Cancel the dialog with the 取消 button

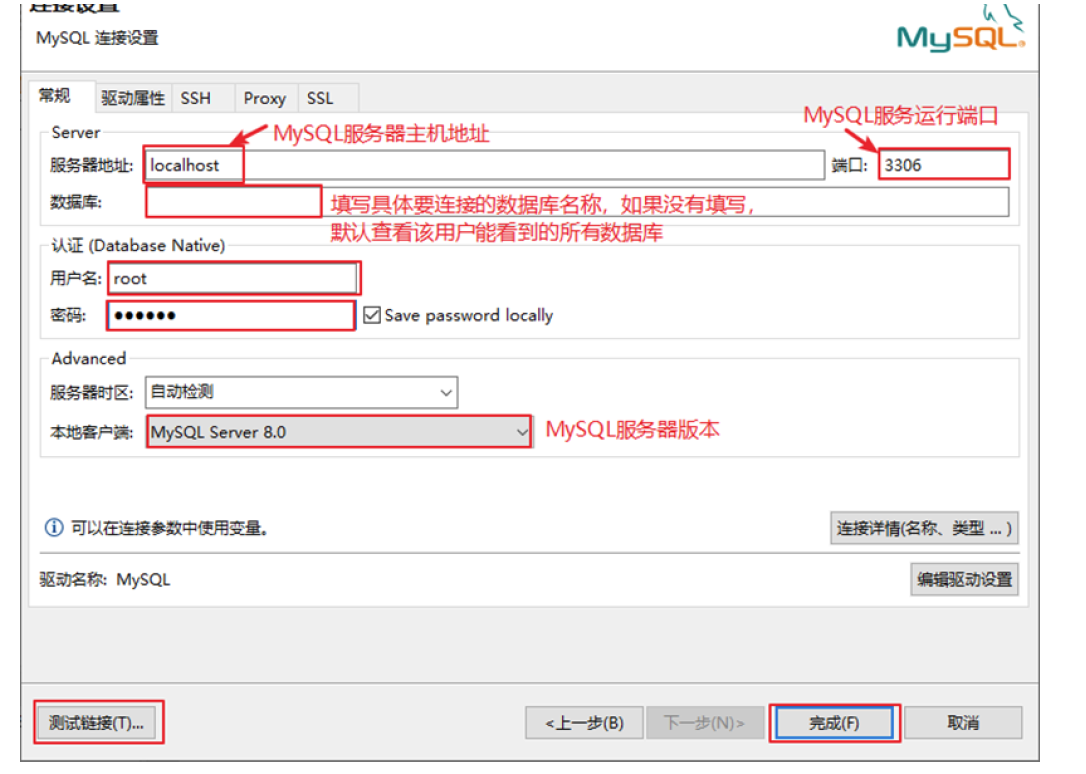tap(963, 723)
